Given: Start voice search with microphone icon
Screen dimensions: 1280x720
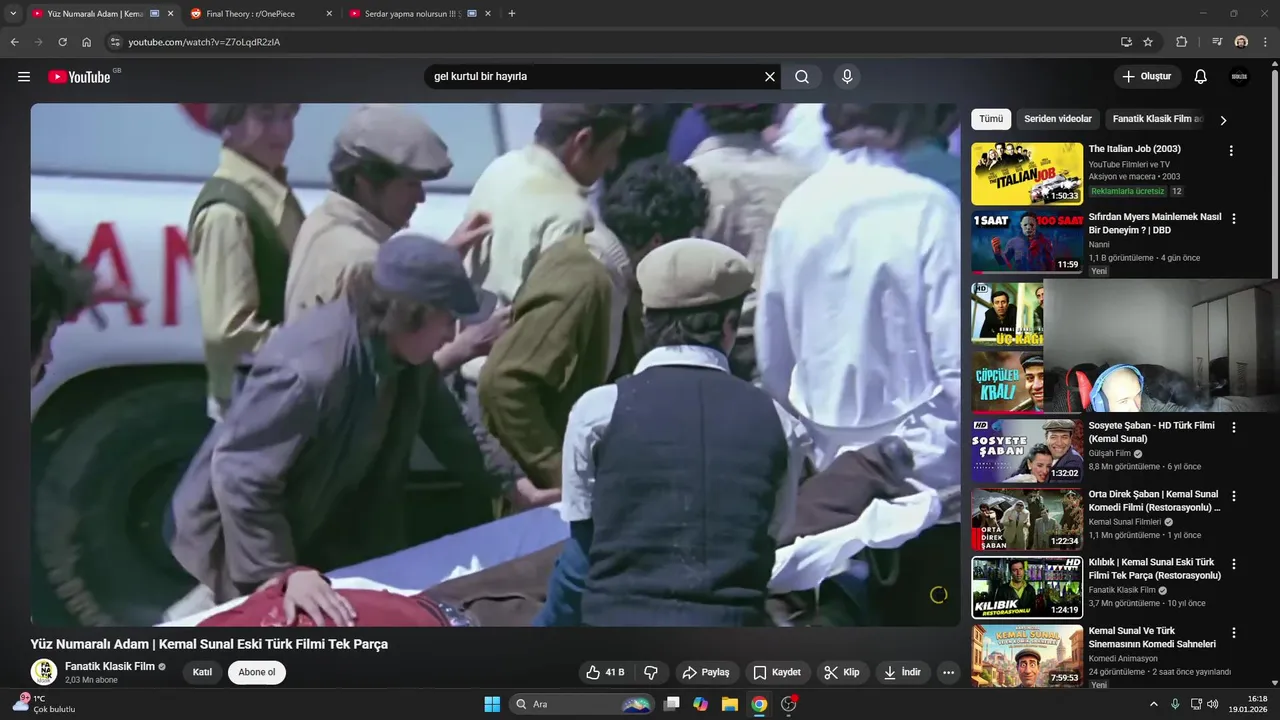Looking at the screenshot, I should pyautogui.click(x=847, y=77).
